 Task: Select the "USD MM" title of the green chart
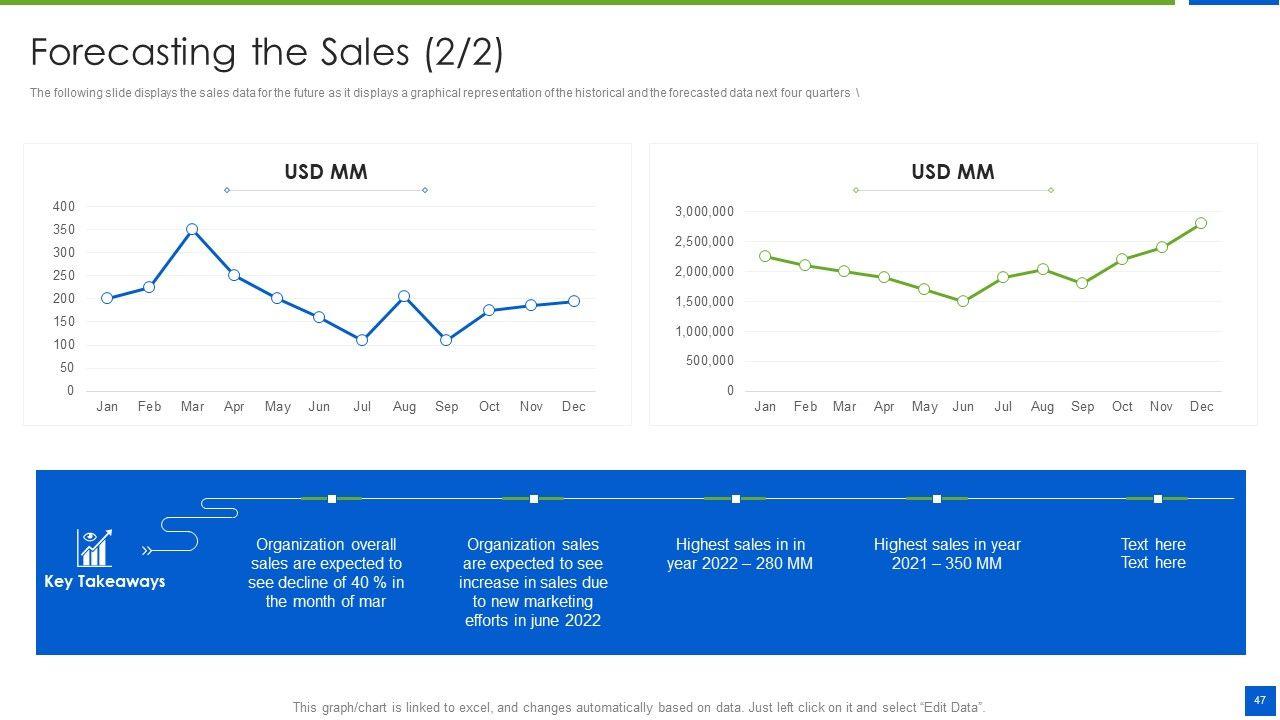click(953, 172)
